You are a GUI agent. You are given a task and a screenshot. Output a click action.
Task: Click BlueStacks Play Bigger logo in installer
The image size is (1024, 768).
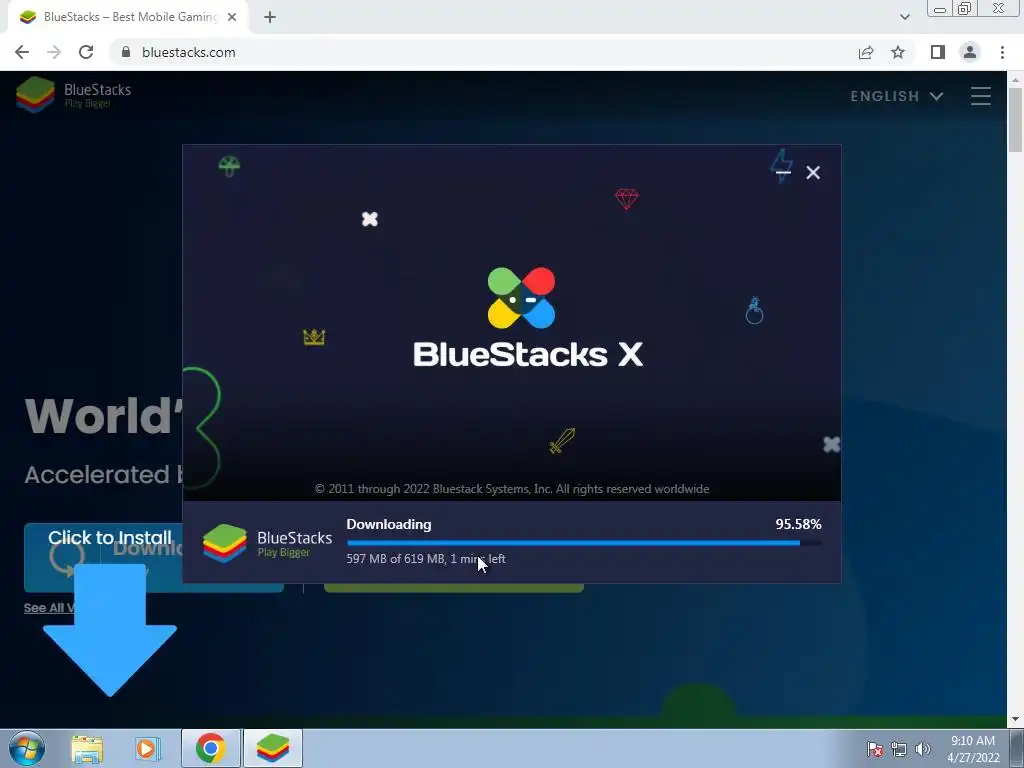pyautogui.click(x=267, y=543)
